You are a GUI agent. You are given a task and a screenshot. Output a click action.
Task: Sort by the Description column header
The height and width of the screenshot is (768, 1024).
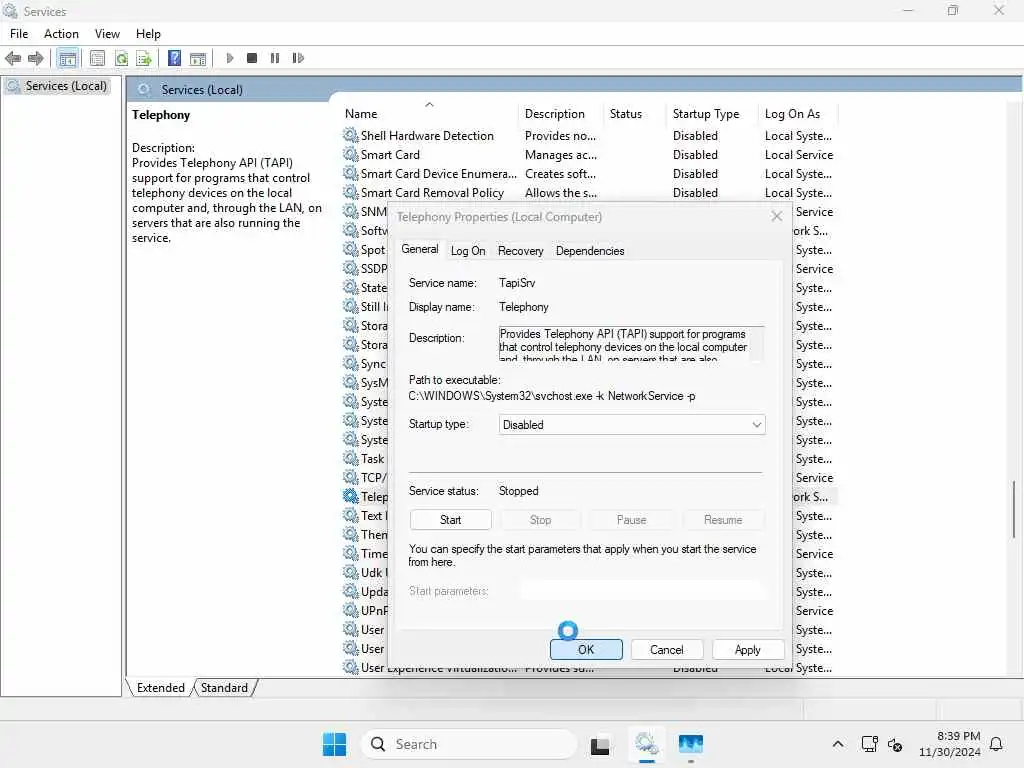tap(562, 114)
